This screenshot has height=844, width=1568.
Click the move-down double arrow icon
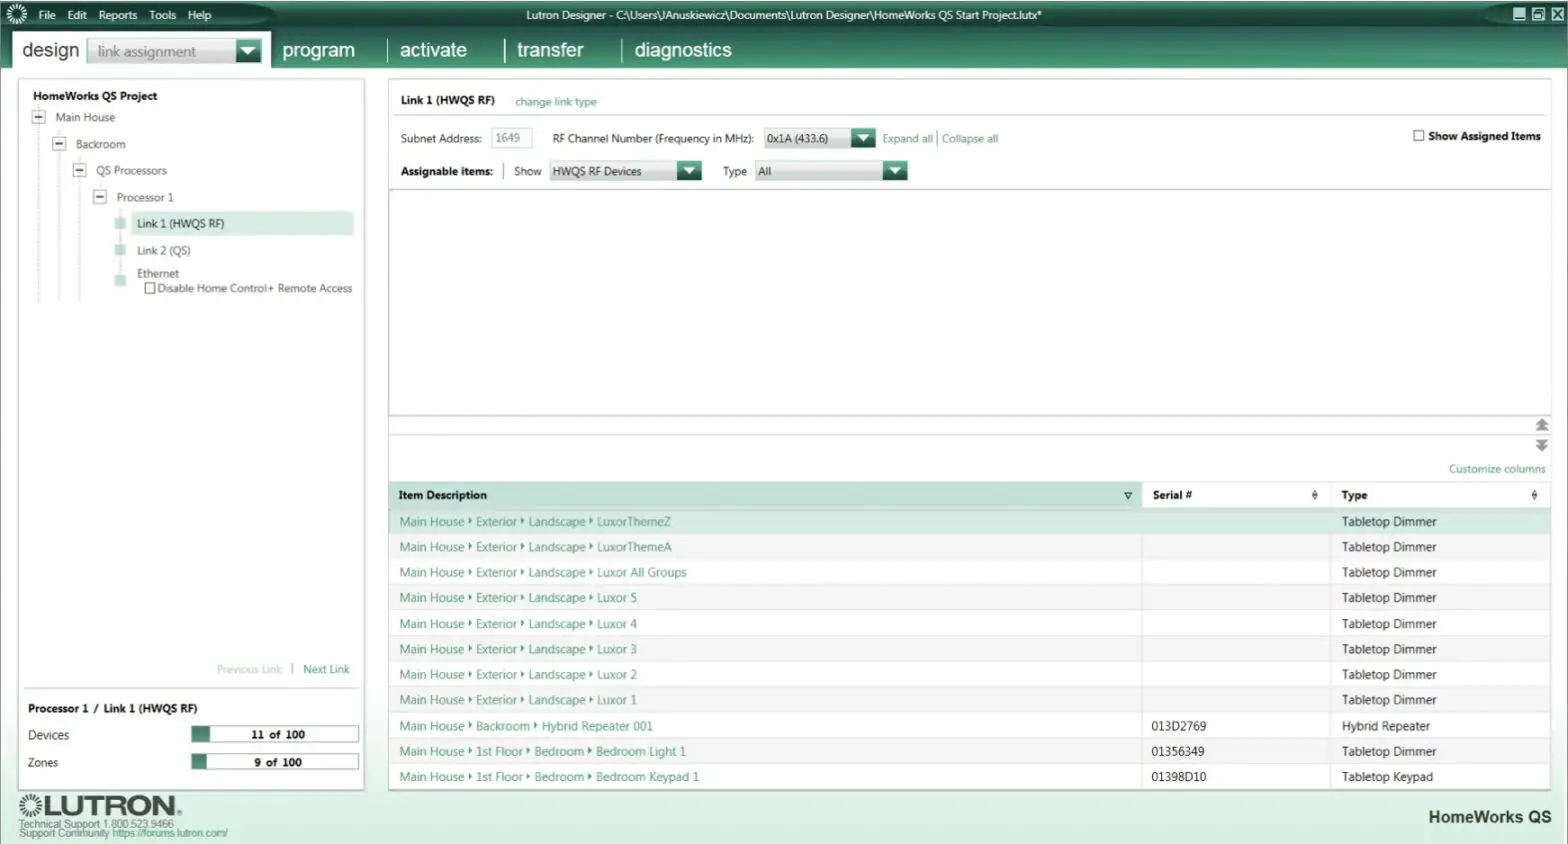pos(1541,445)
